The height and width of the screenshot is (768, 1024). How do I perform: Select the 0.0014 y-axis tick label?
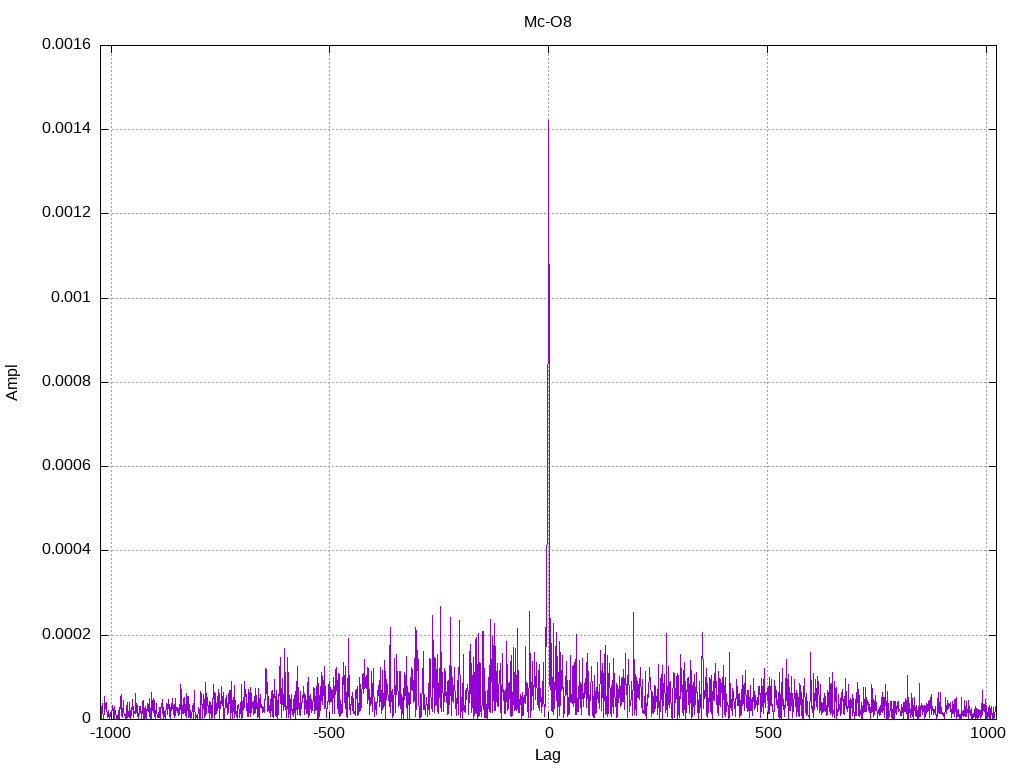(x=66, y=129)
